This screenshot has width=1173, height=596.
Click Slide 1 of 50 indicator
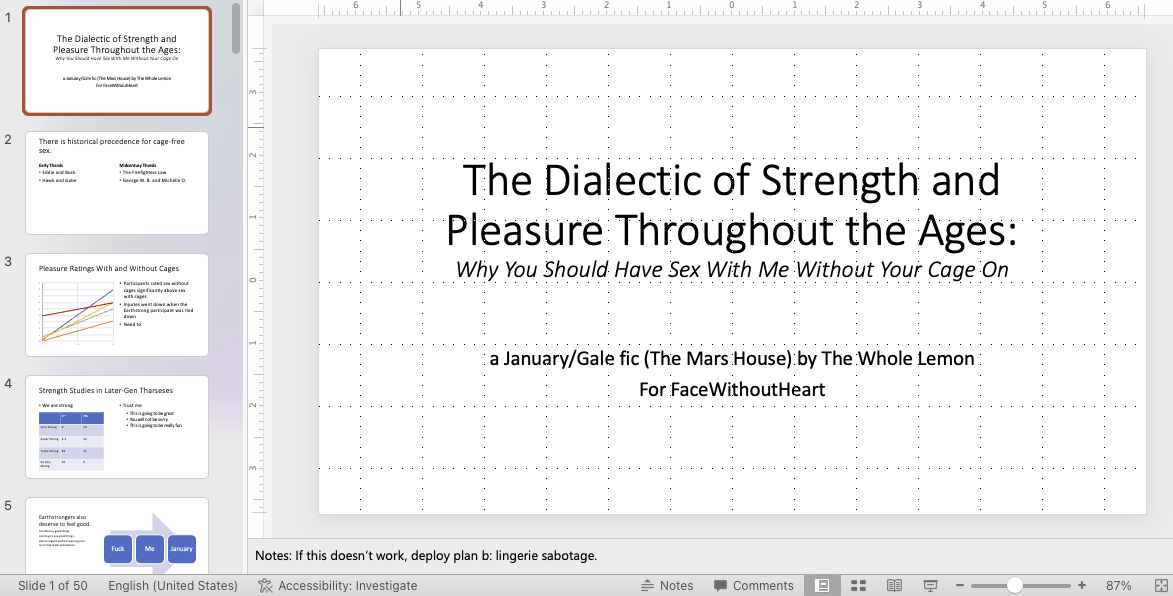(52, 586)
